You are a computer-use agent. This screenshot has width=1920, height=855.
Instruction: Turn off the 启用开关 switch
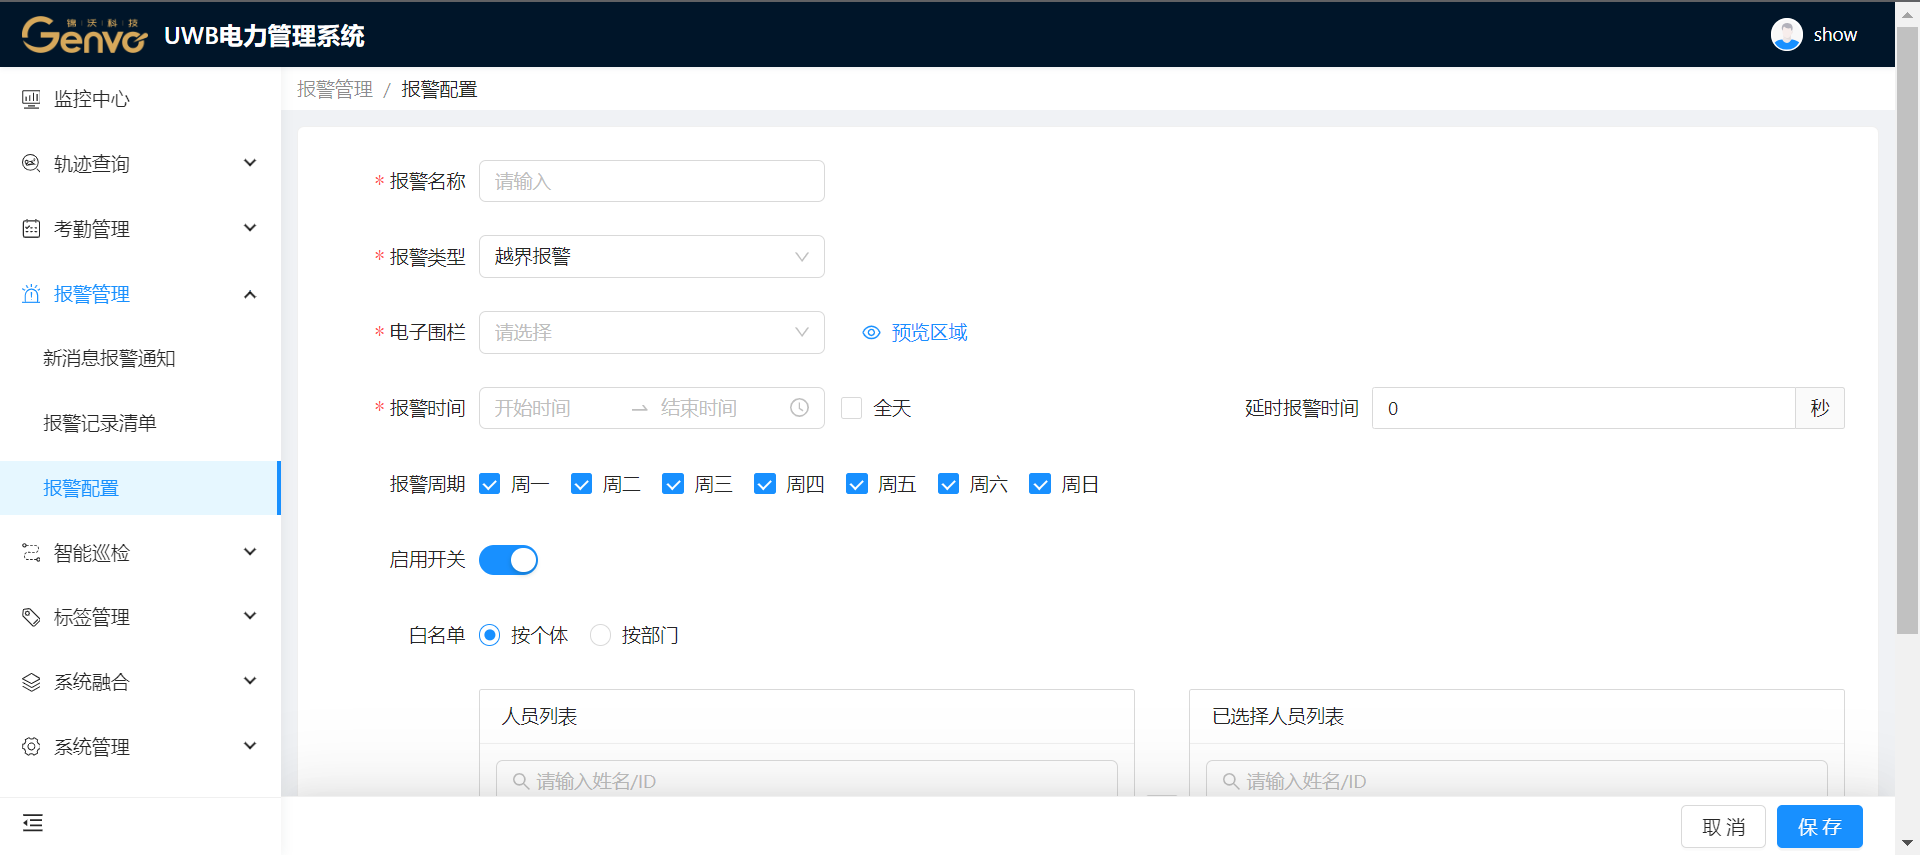click(508, 560)
